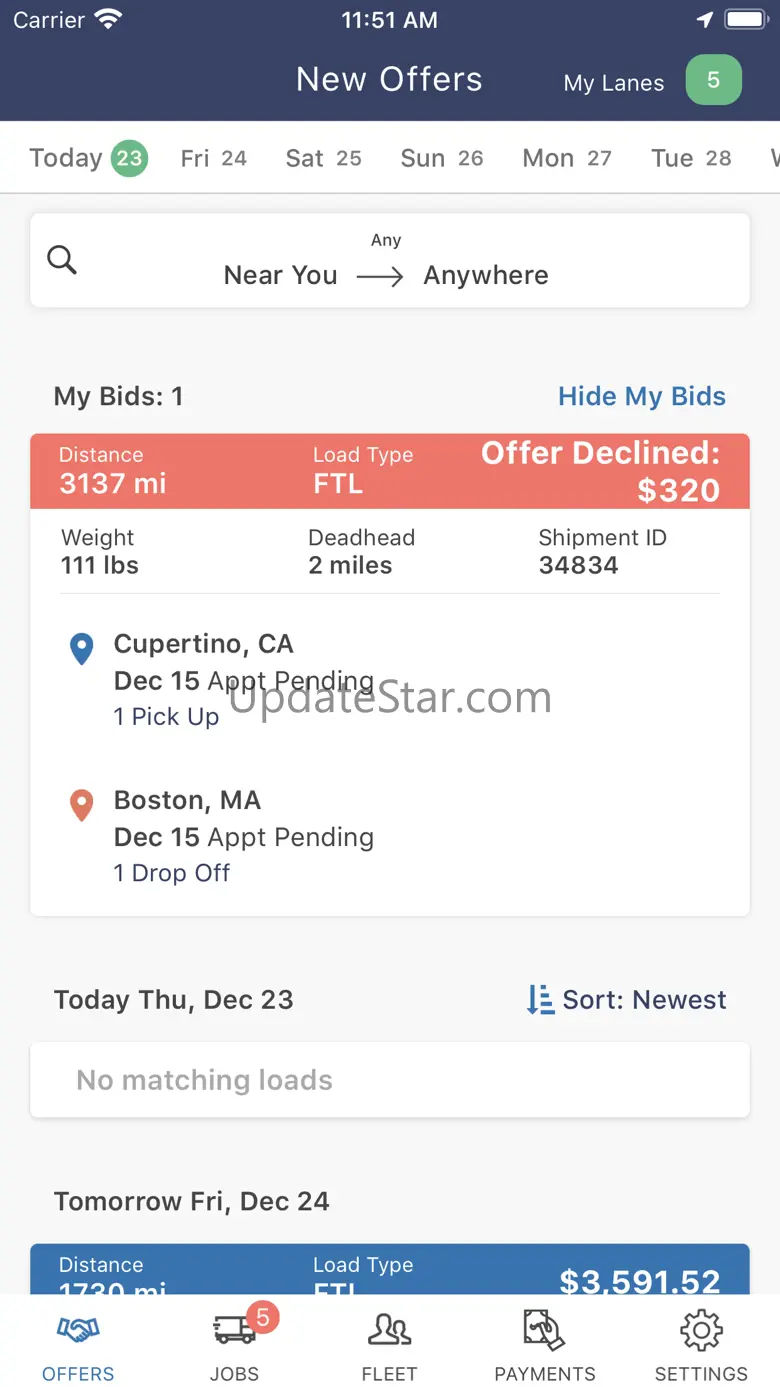The width and height of the screenshot is (780, 1387).
Task: Tap the sort order icon
Action: [x=540, y=1000]
